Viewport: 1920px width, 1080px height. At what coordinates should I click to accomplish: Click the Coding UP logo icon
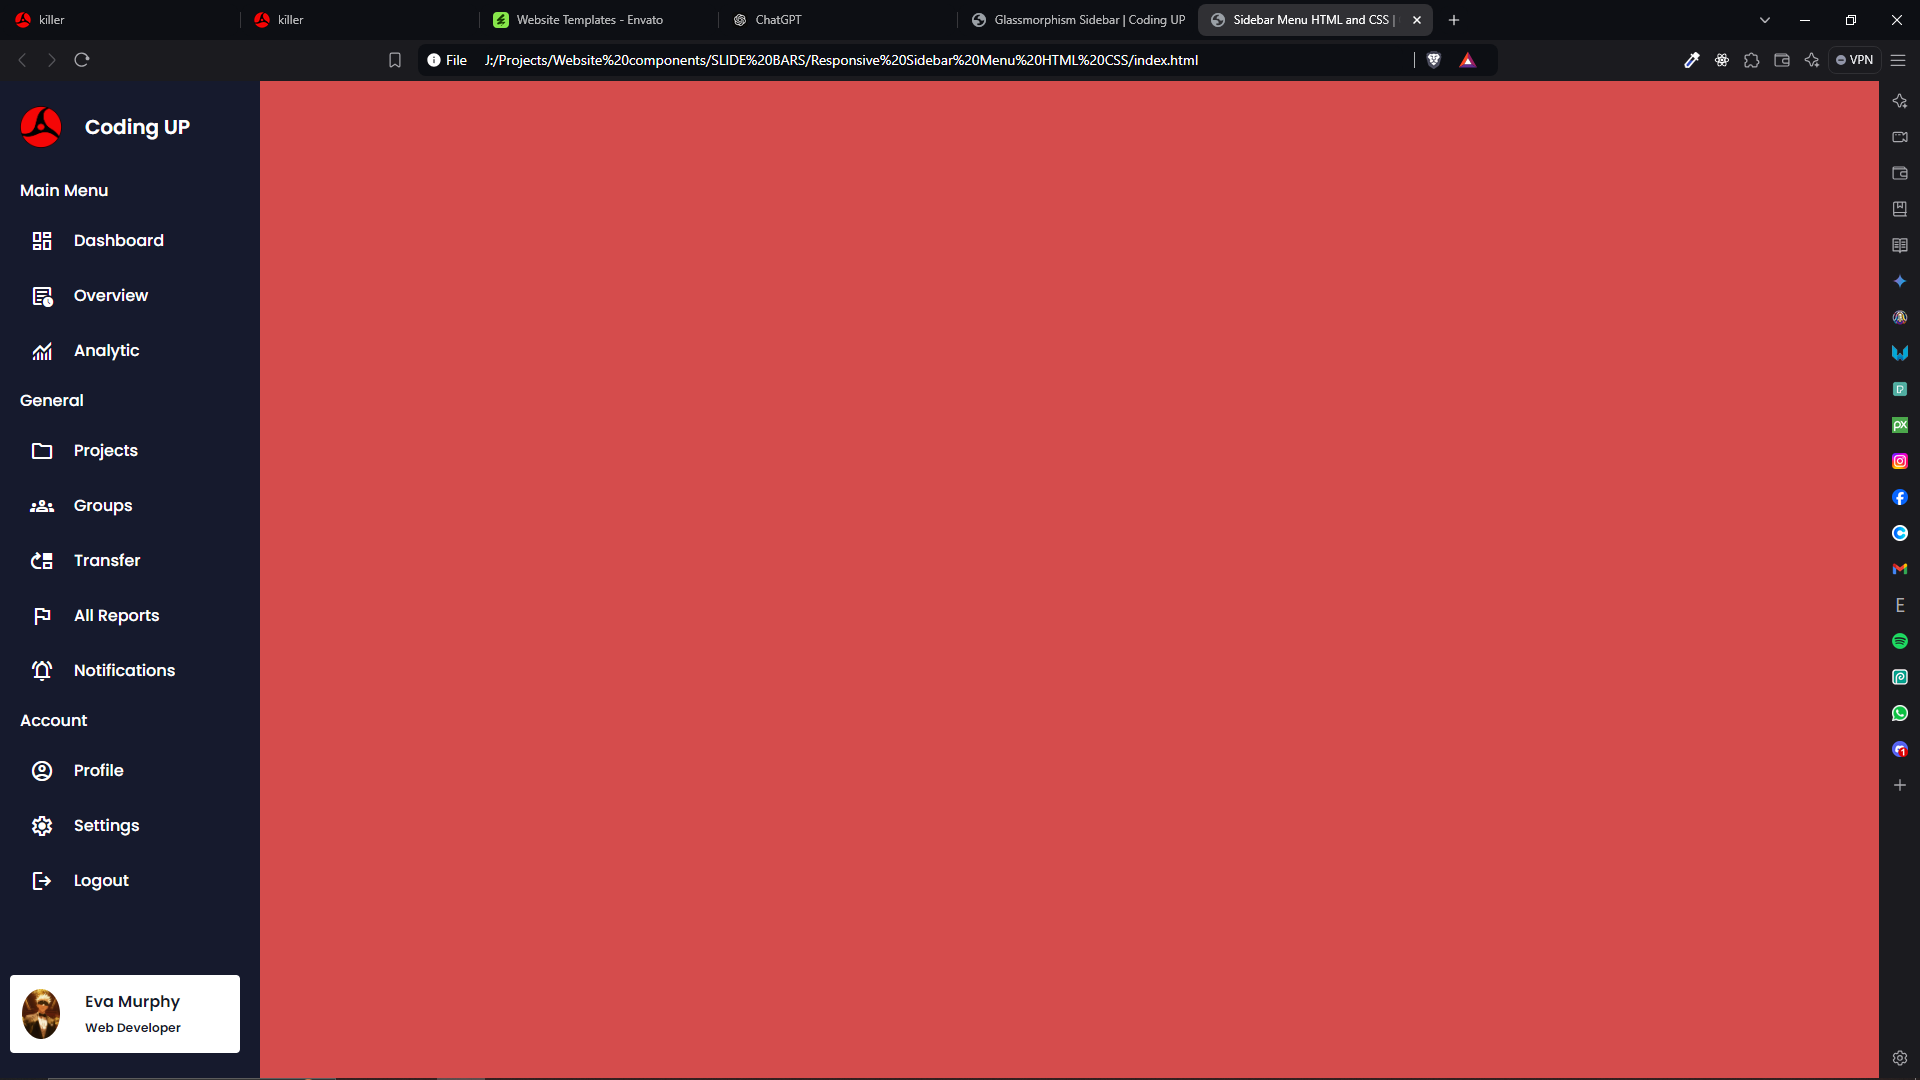pyautogui.click(x=41, y=127)
